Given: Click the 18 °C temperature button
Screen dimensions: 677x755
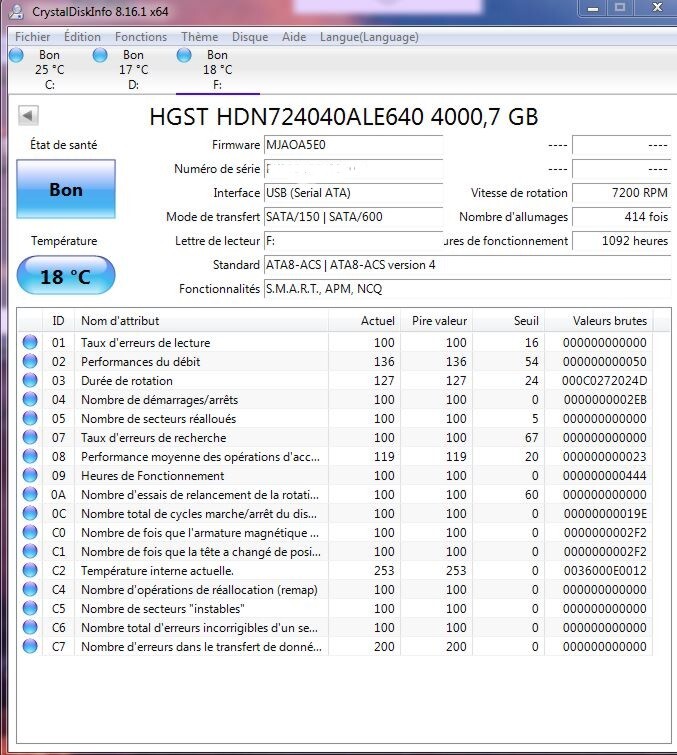Looking at the screenshot, I should [x=66, y=276].
